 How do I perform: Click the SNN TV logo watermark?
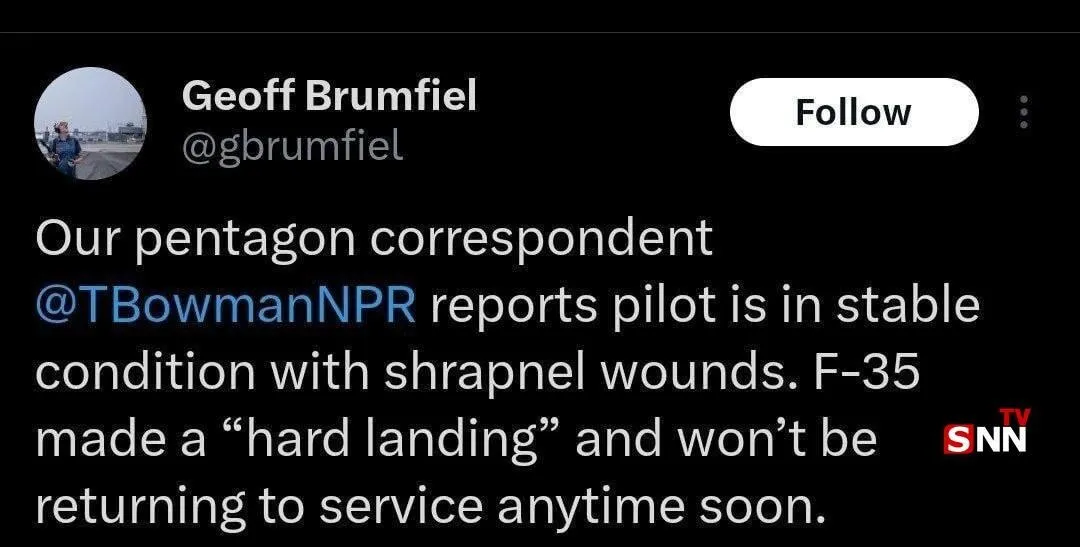click(x=986, y=433)
